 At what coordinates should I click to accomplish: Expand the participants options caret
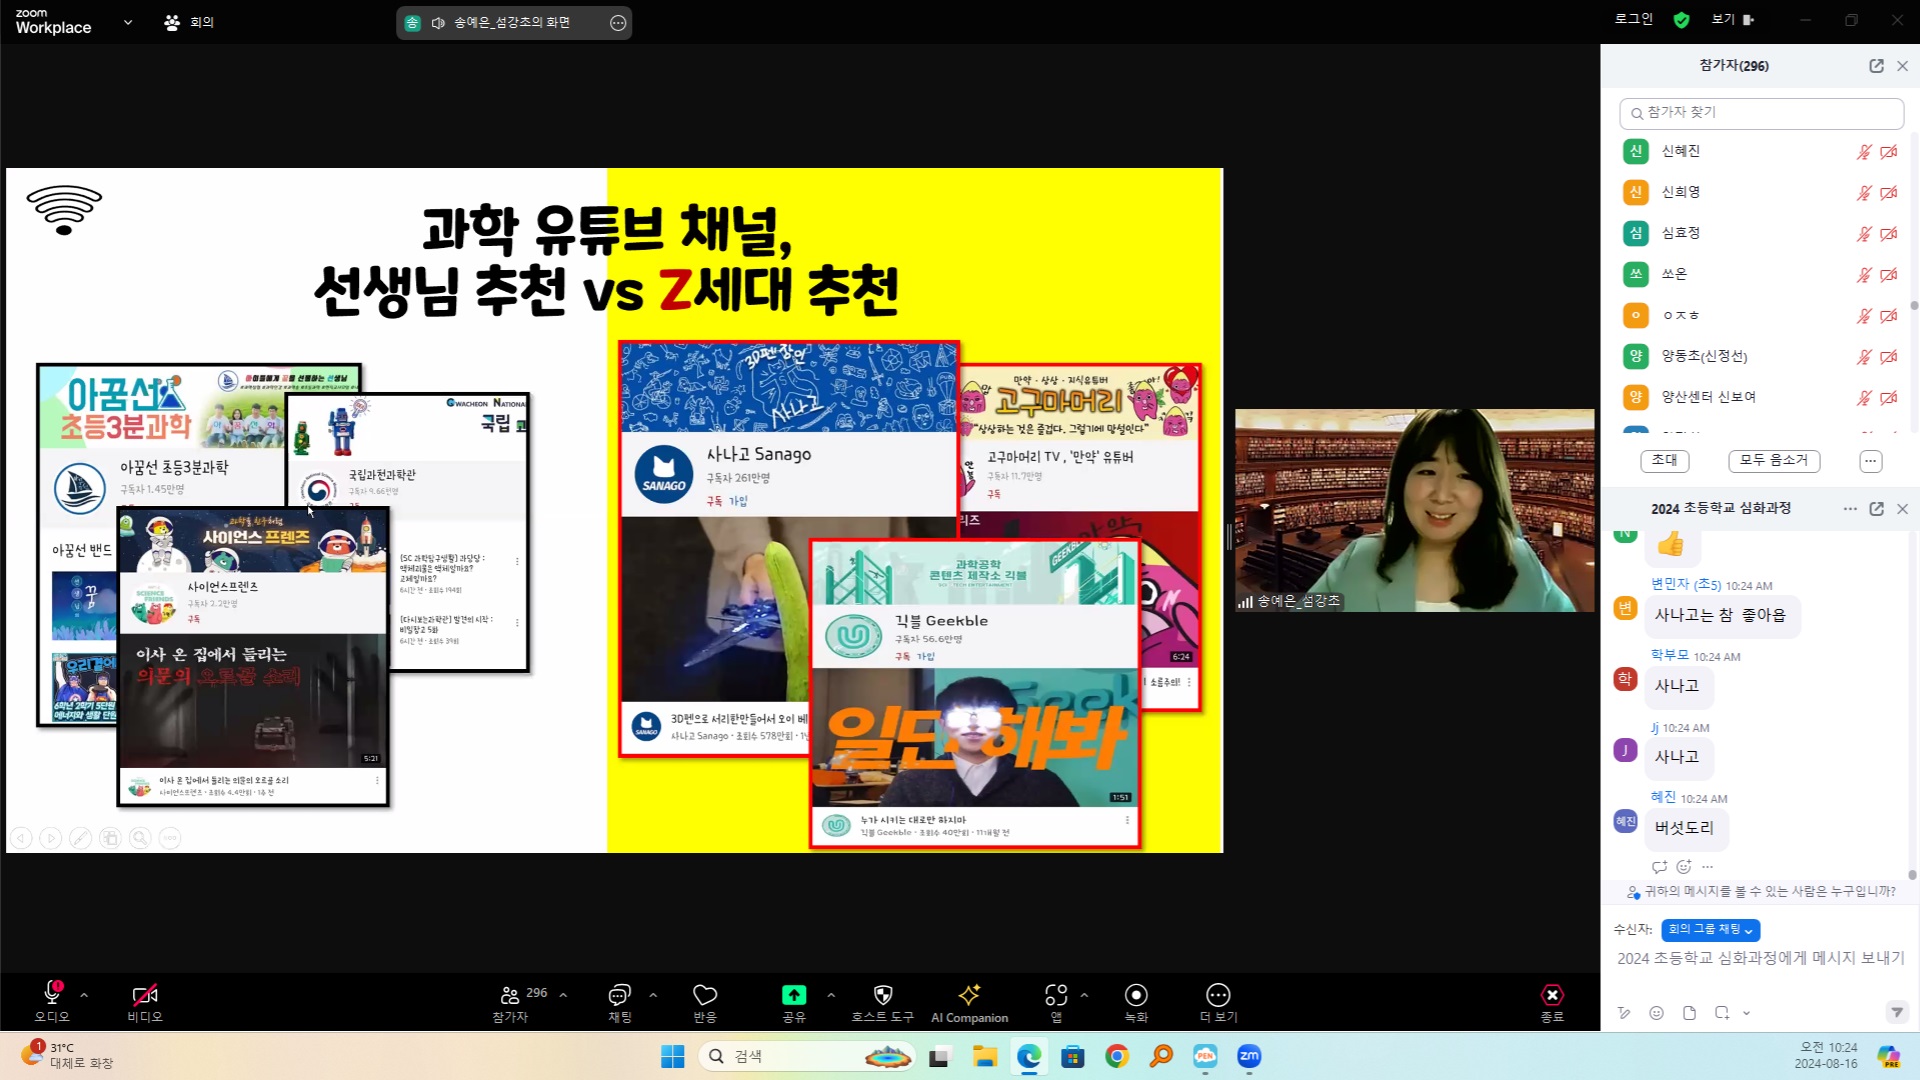563,995
